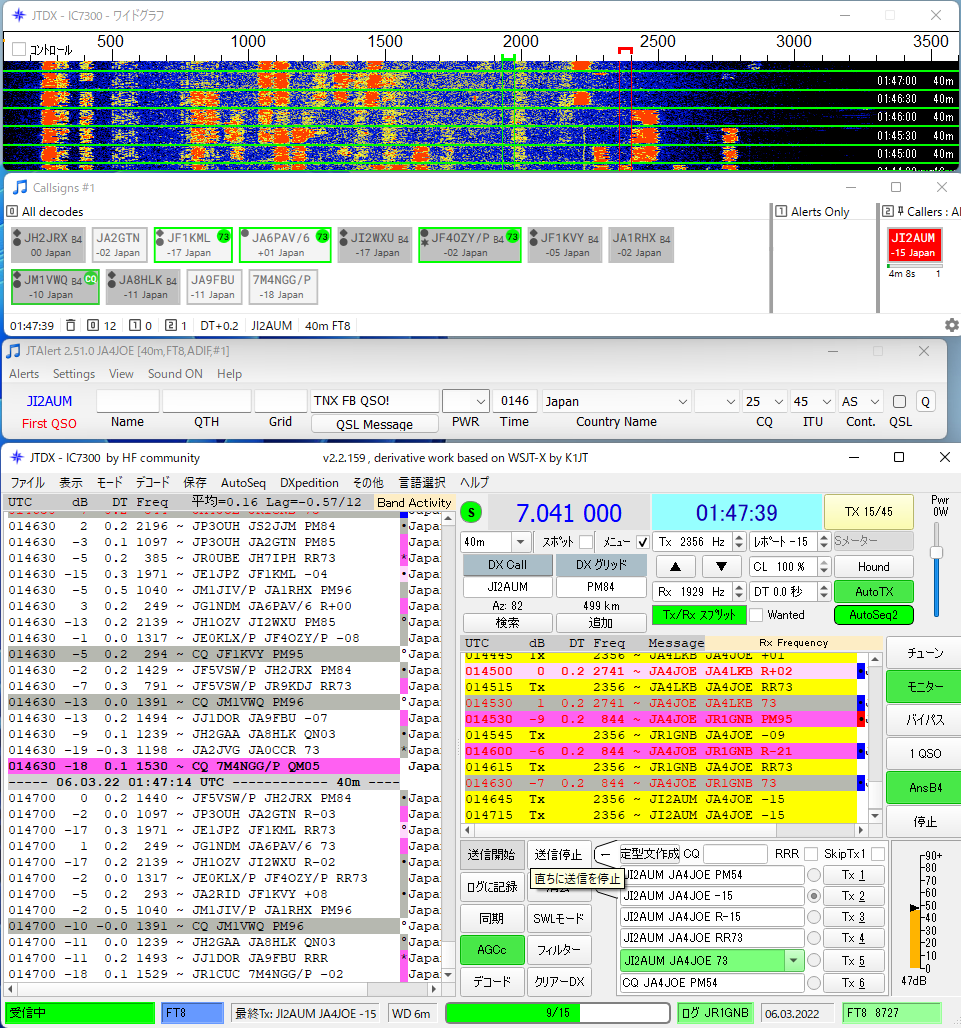The width and height of the screenshot is (961, 1028).
Task: Enable the Wanted checkbox
Action: point(757,615)
